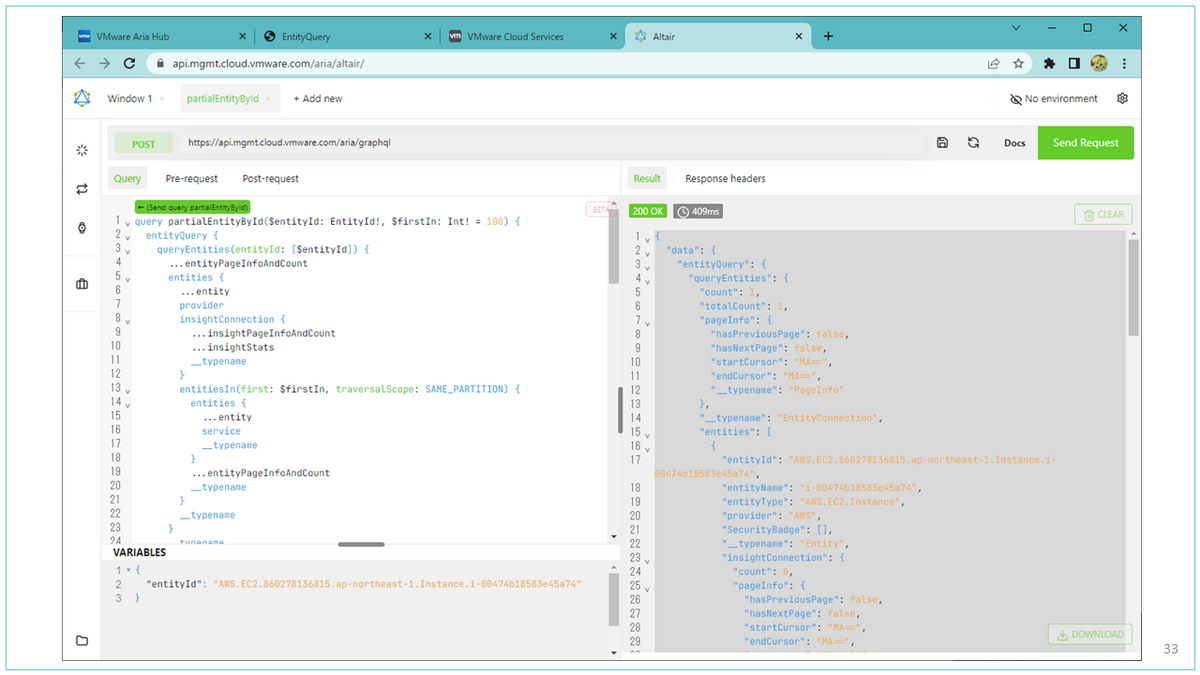The width and height of the screenshot is (1200, 675).
Task: Bookmark this page with the star icon
Action: click(1018, 63)
